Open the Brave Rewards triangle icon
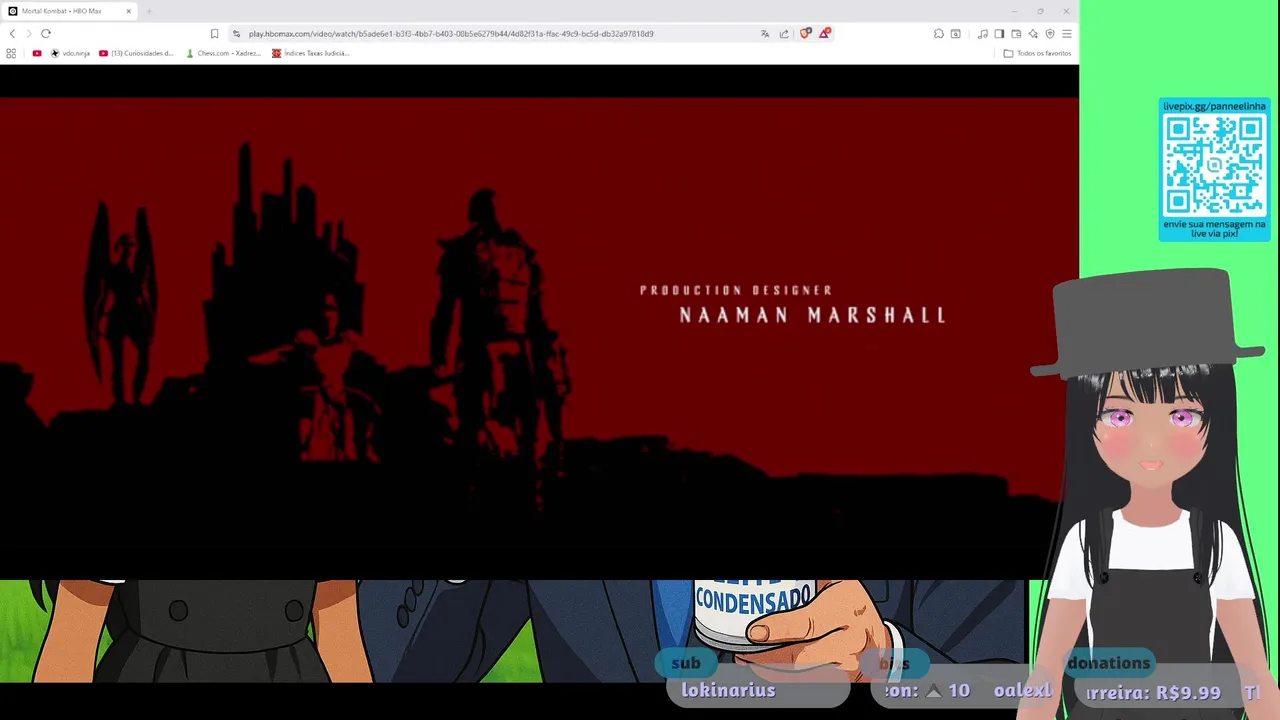Image resolution: width=1280 pixels, height=720 pixels. point(824,33)
